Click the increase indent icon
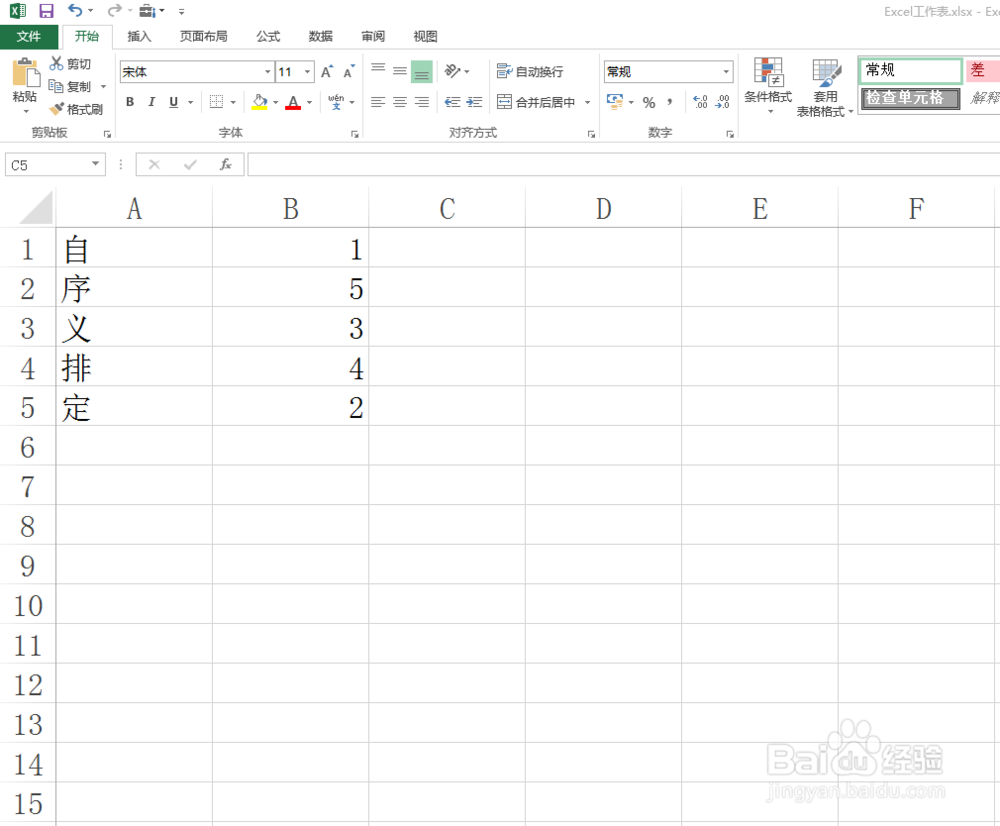Image resolution: width=1000 pixels, height=826 pixels. tap(474, 102)
